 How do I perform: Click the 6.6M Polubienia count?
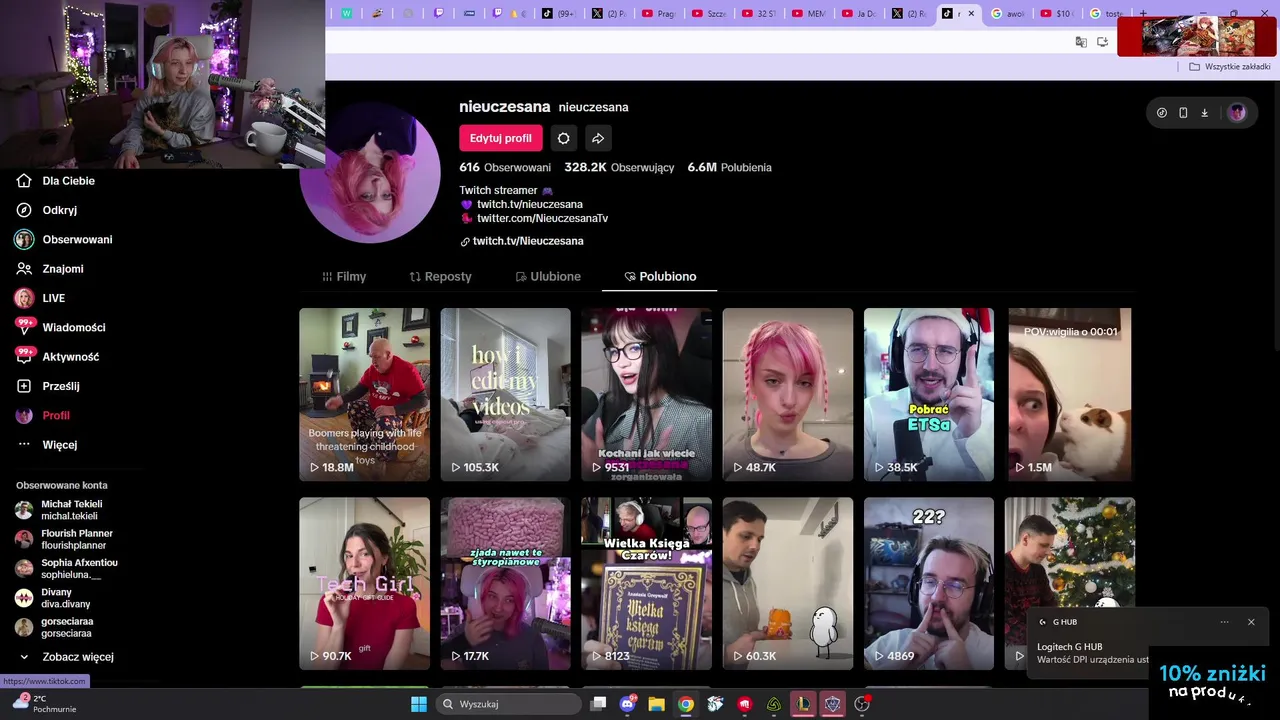pos(729,167)
